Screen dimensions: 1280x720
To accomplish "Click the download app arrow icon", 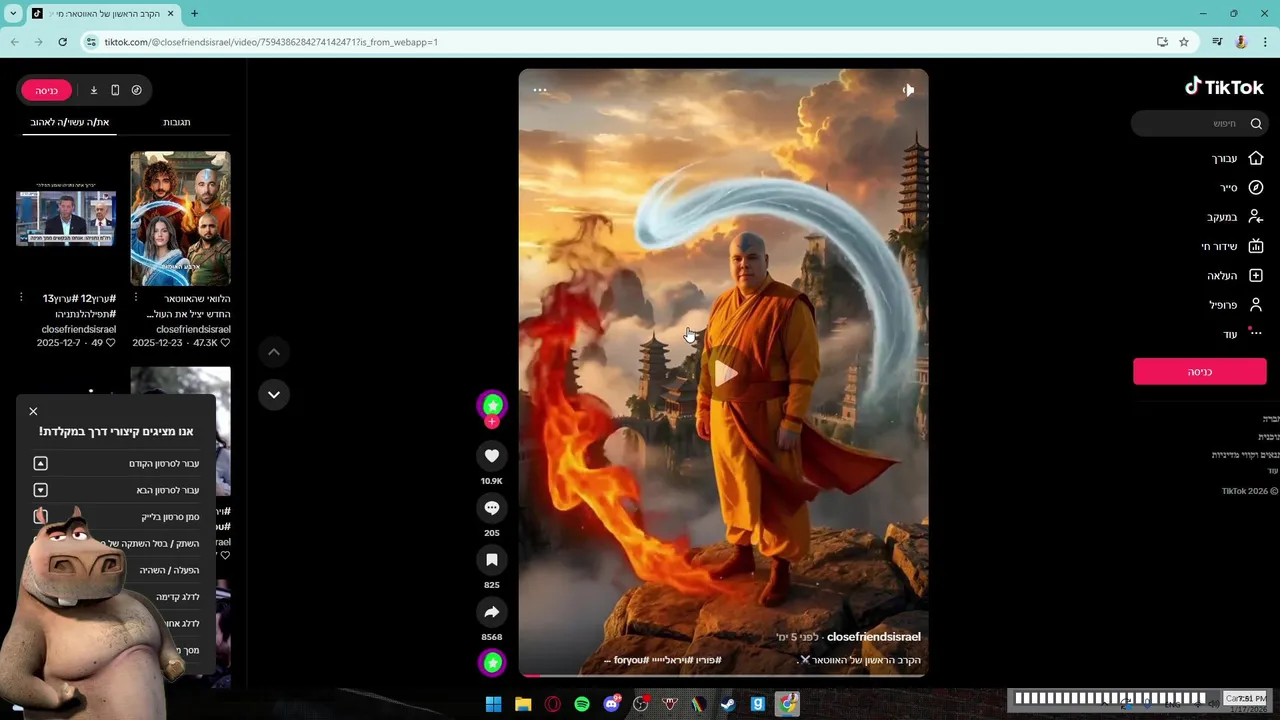I will [94, 90].
